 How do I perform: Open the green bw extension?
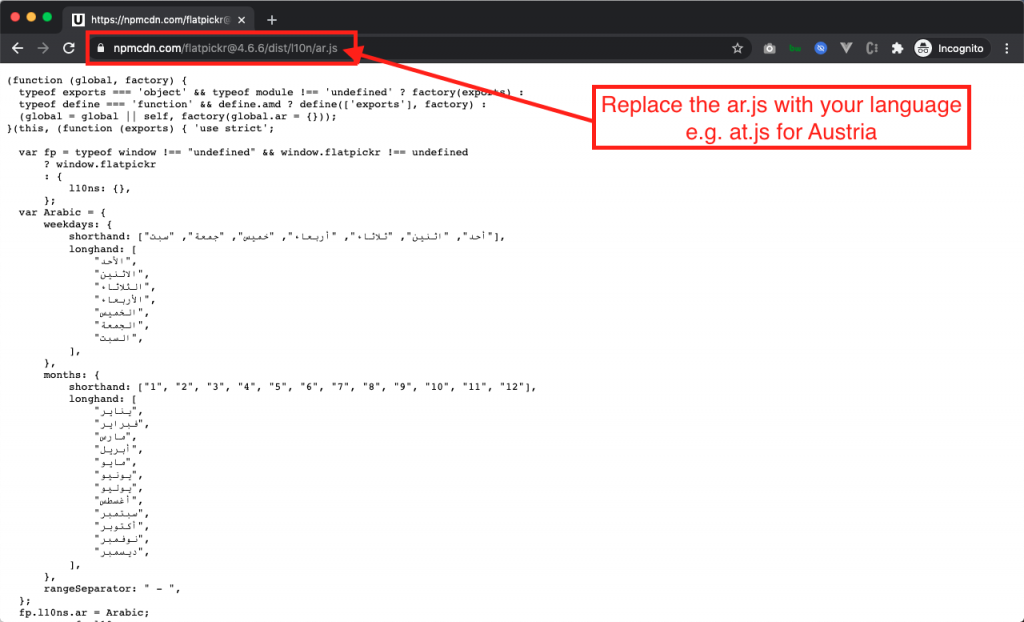[x=795, y=48]
